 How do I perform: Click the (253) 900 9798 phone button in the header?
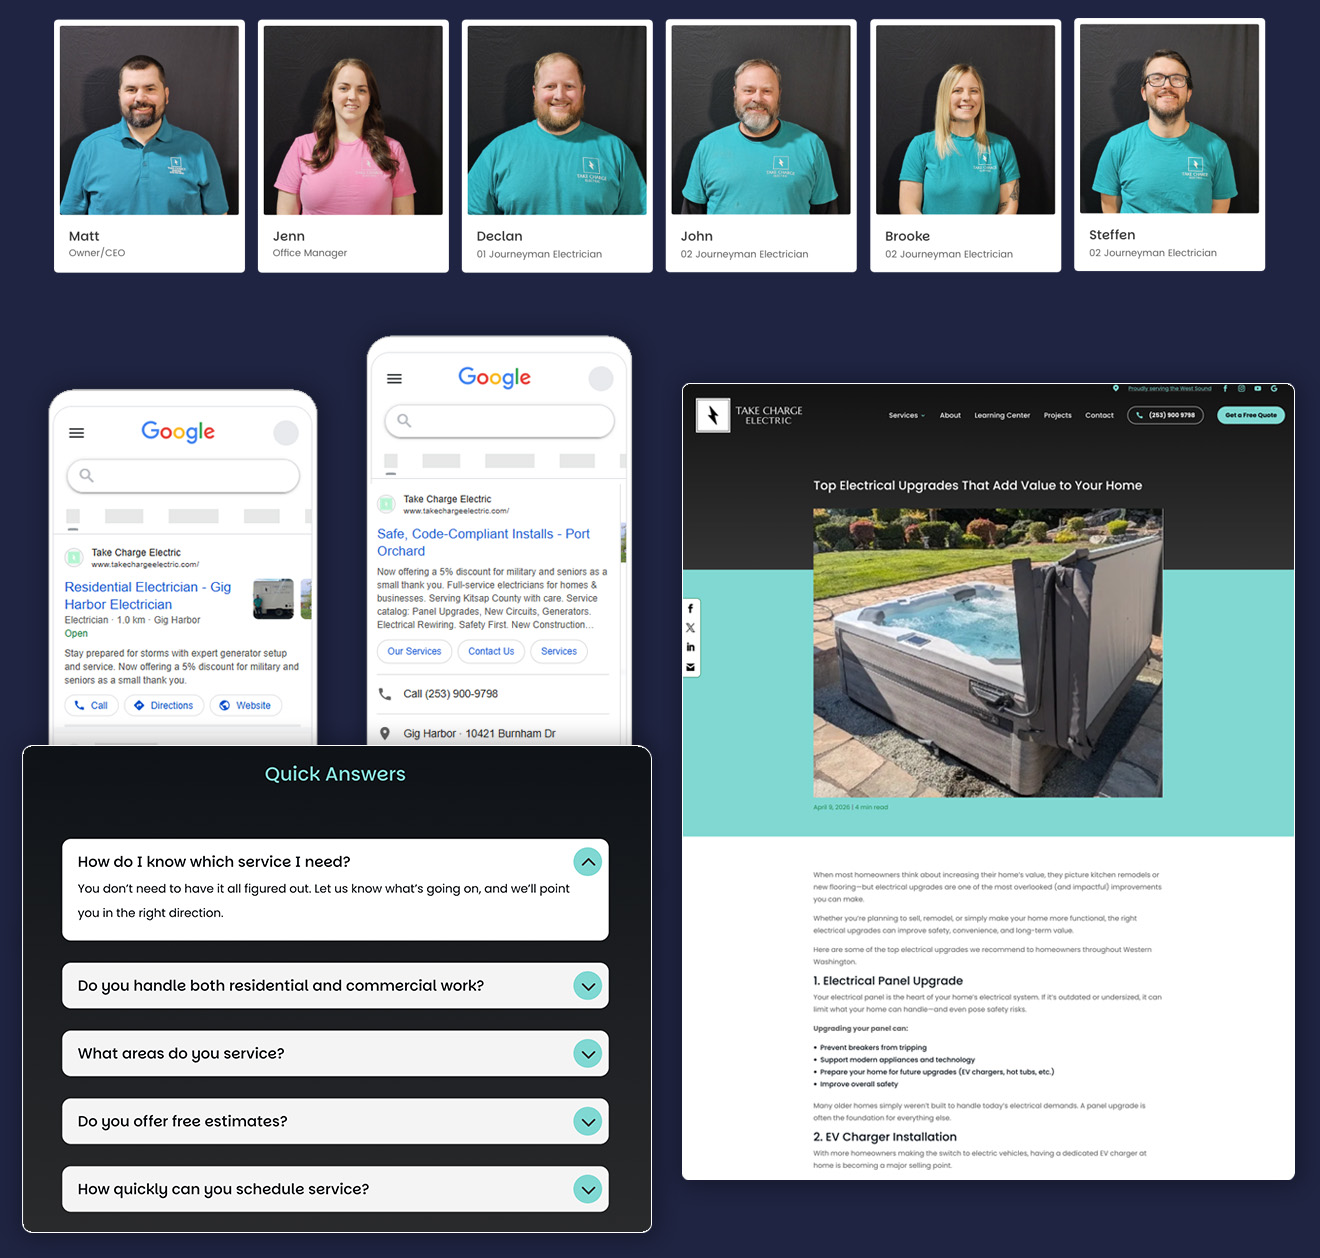coord(1165,415)
